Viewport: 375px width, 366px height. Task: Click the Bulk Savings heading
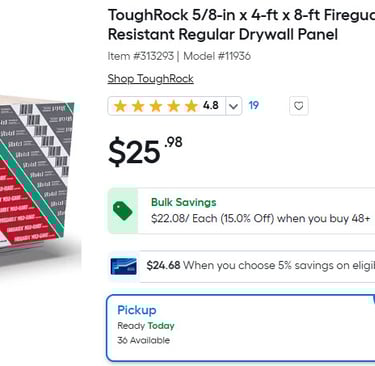(x=184, y=202)
